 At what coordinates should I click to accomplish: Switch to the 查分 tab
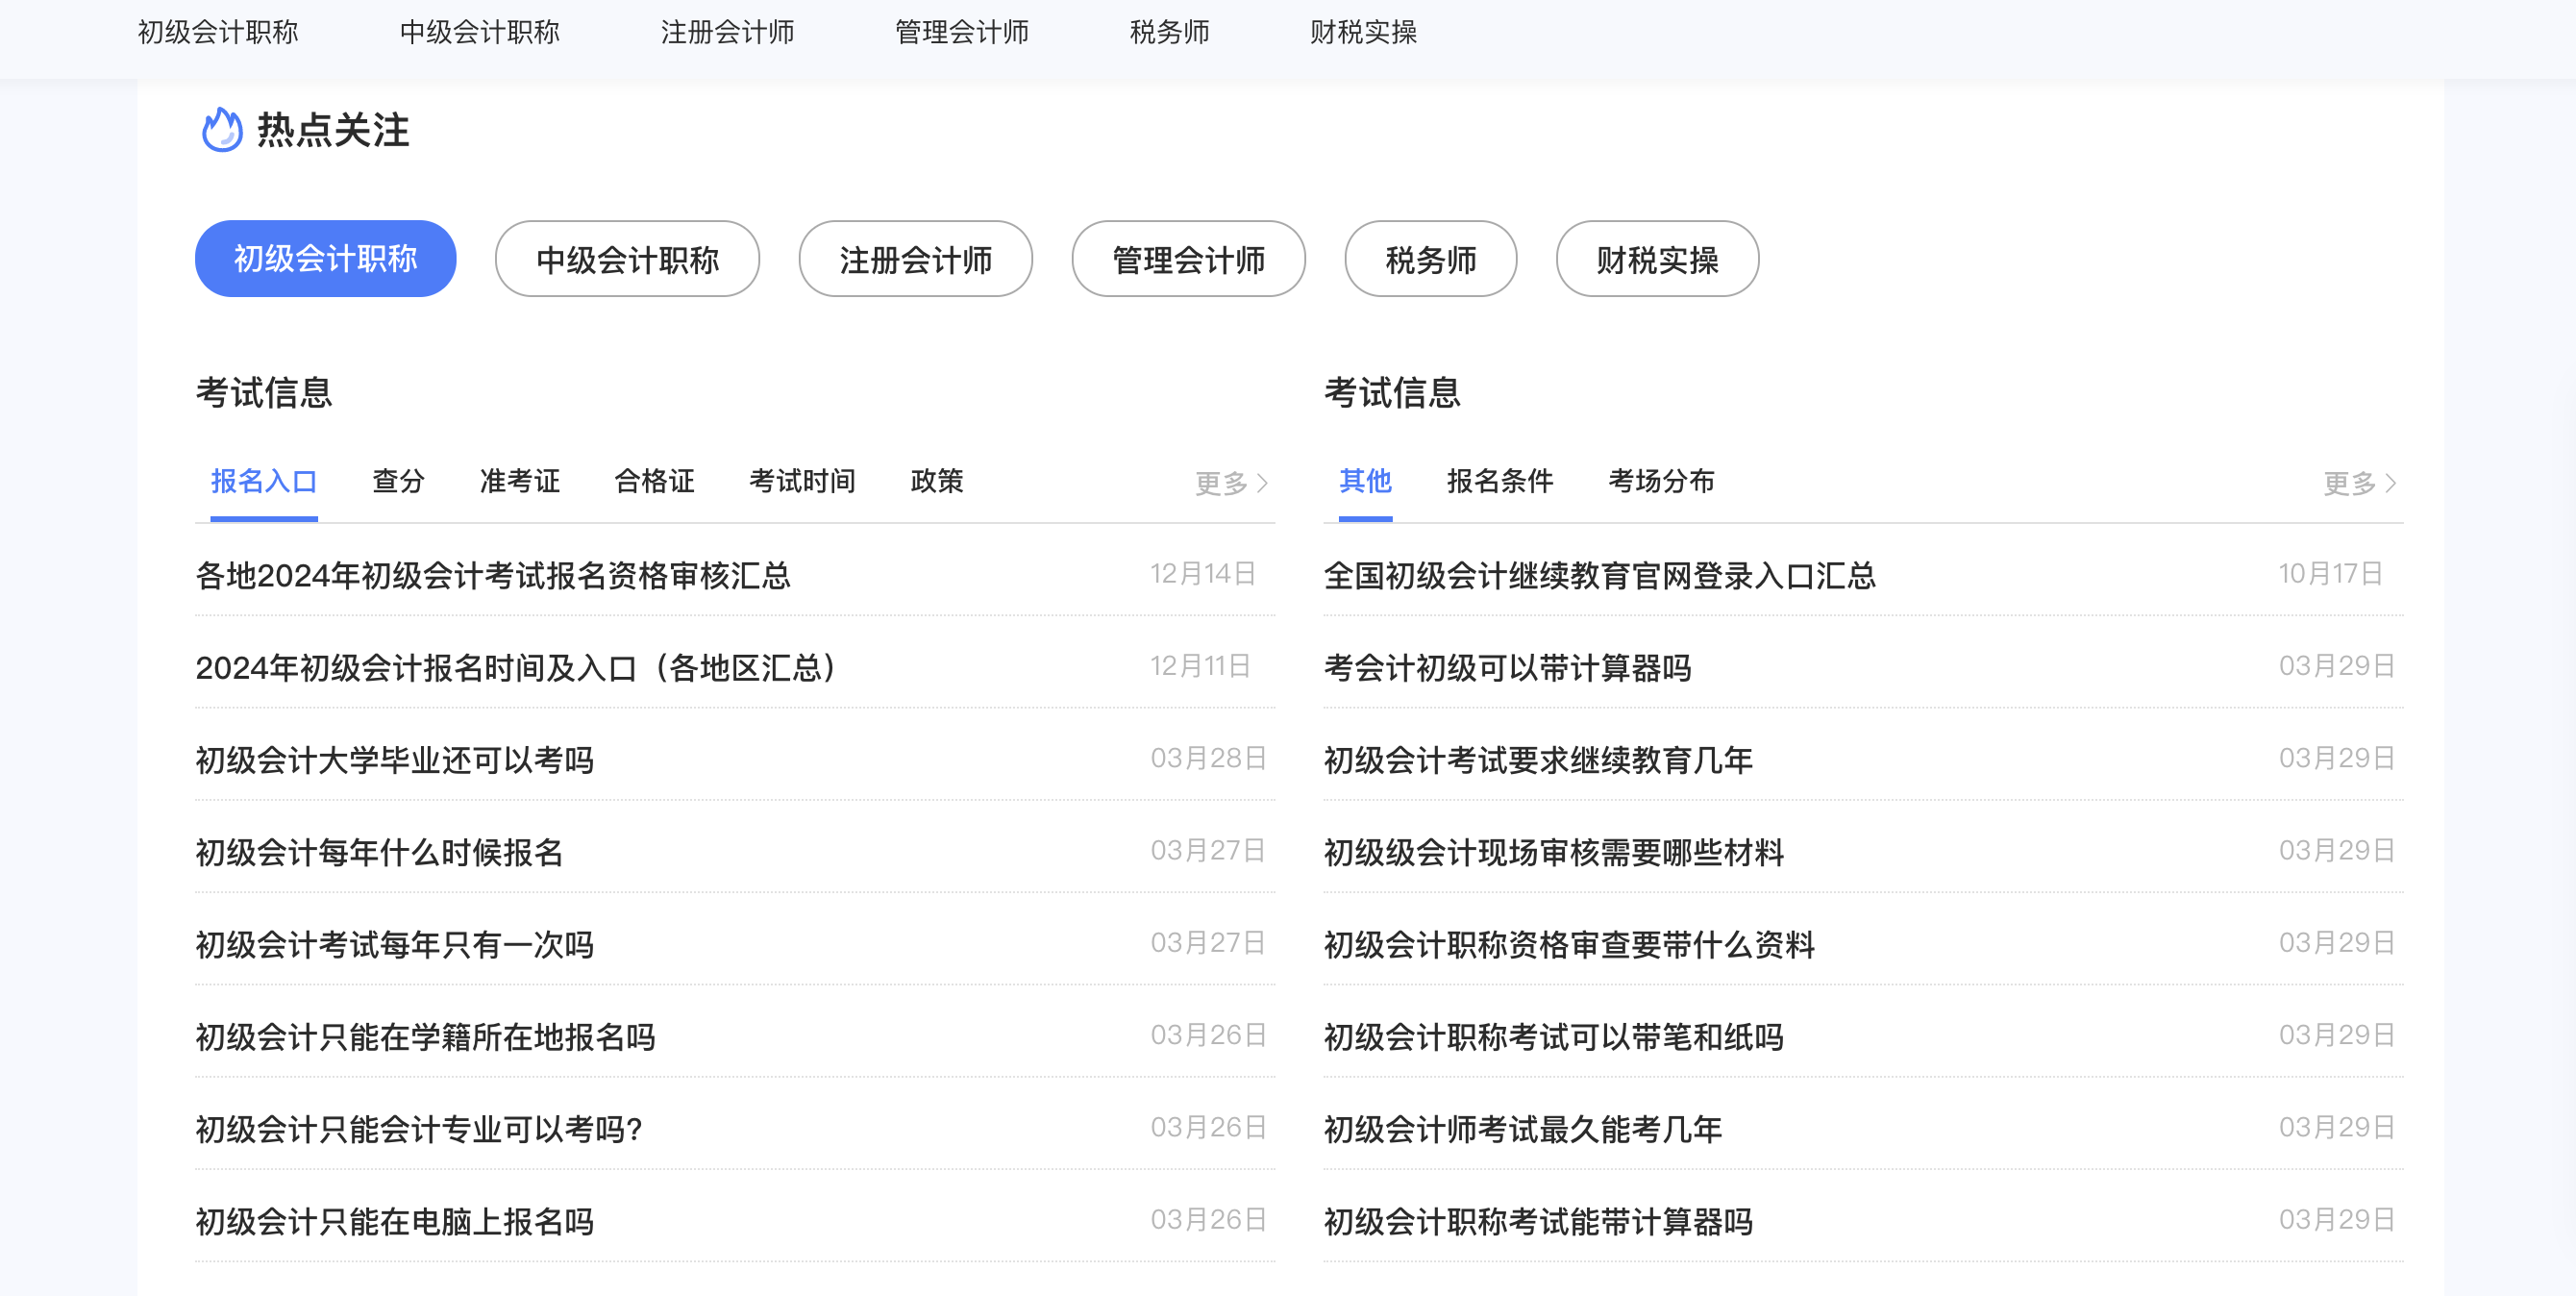[x=399, y=482]
